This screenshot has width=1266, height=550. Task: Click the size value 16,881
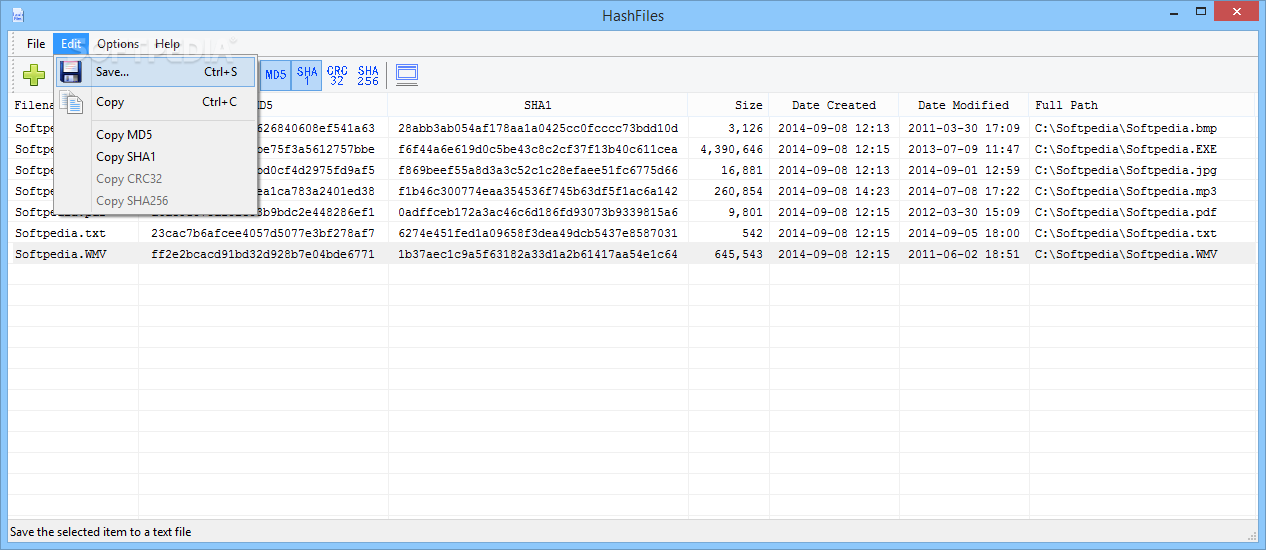[742, 170]
